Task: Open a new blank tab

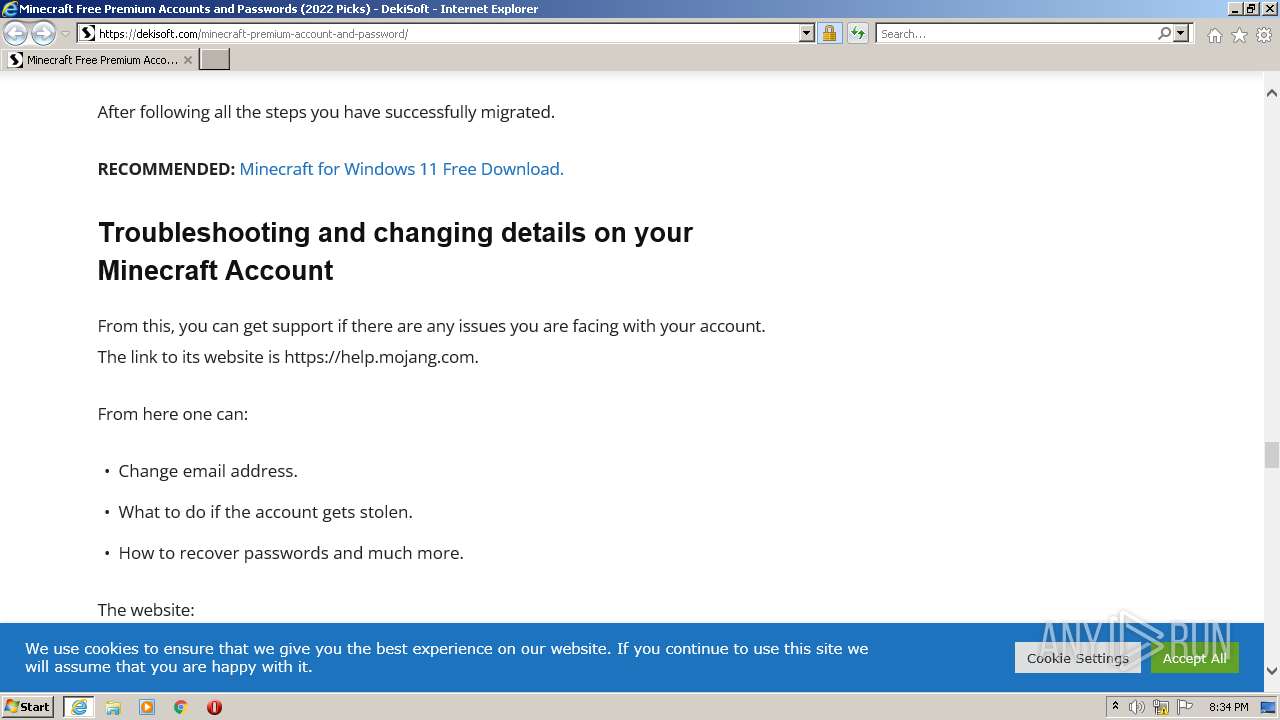Action: coord(214,60)
